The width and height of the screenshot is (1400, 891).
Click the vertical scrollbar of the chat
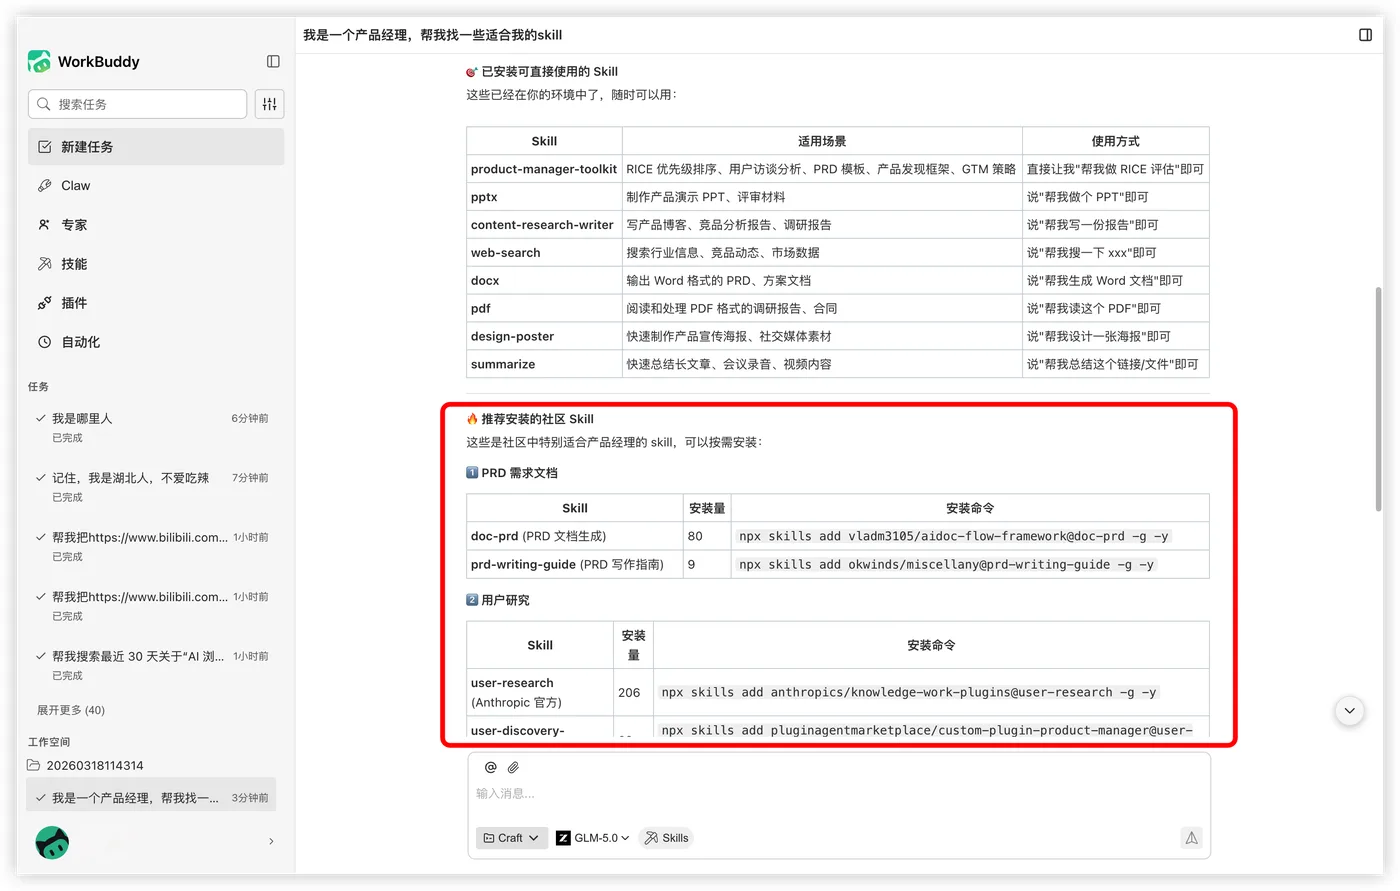[1377, 400]
